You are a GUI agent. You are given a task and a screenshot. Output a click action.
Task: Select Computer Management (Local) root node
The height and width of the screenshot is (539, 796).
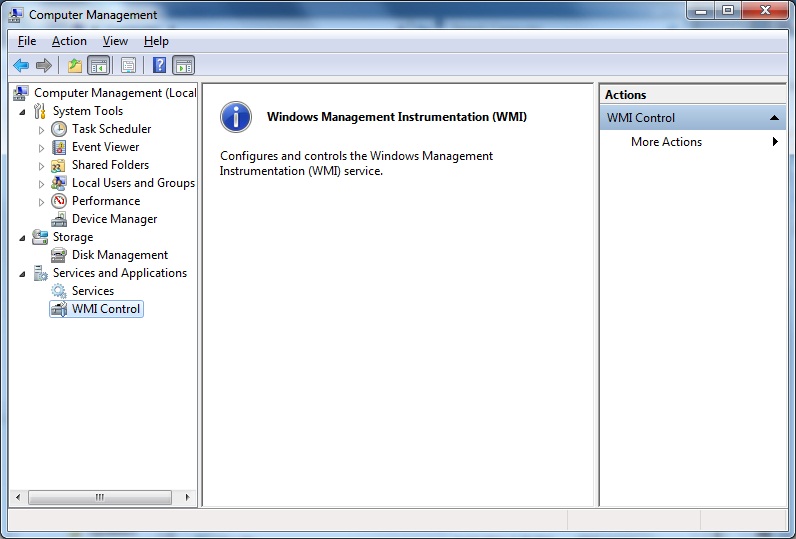115,93
